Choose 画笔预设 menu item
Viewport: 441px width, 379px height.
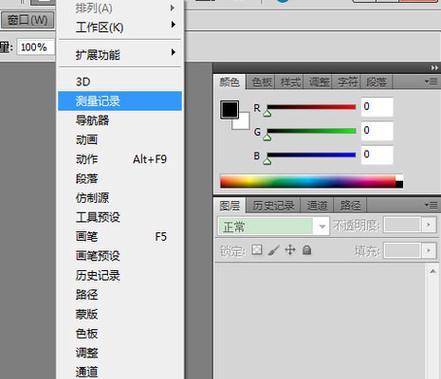coord(120,256)
